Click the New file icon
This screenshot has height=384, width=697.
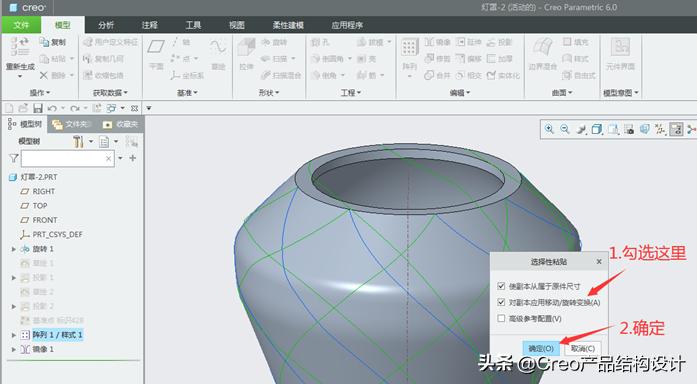pyautogui.click(x=9, y=108)
